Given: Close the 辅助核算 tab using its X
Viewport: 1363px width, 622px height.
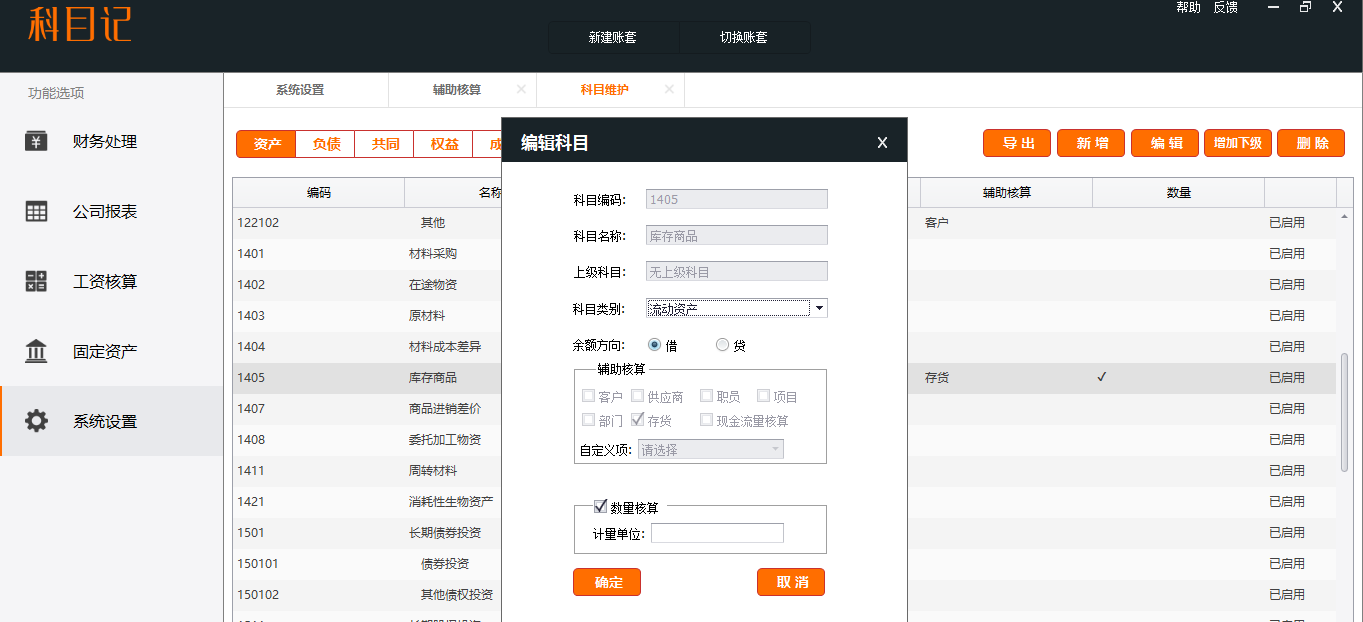Looking at the screenshot, I should click(521, 89).
